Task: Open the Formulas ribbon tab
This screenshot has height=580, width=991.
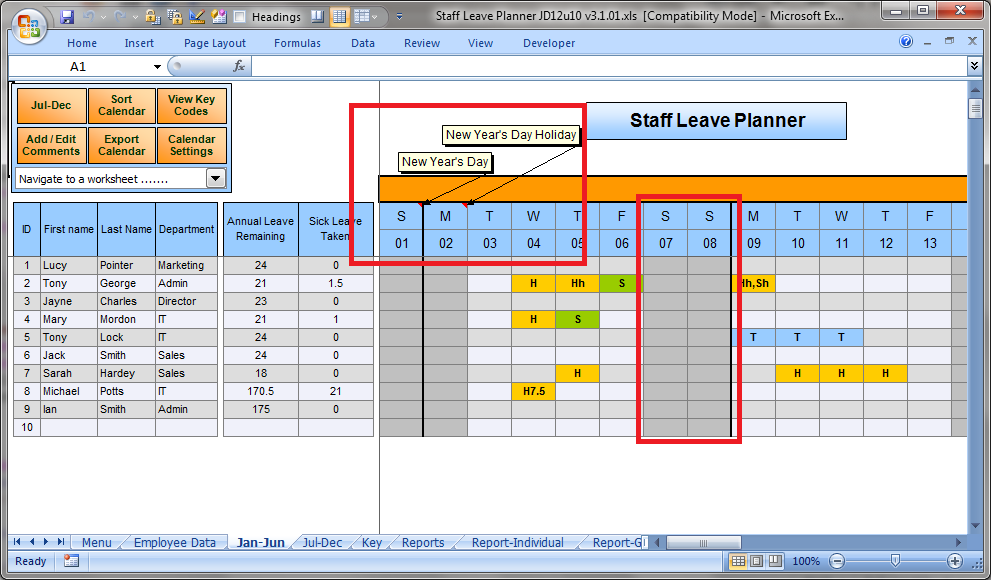Action: 297,43
